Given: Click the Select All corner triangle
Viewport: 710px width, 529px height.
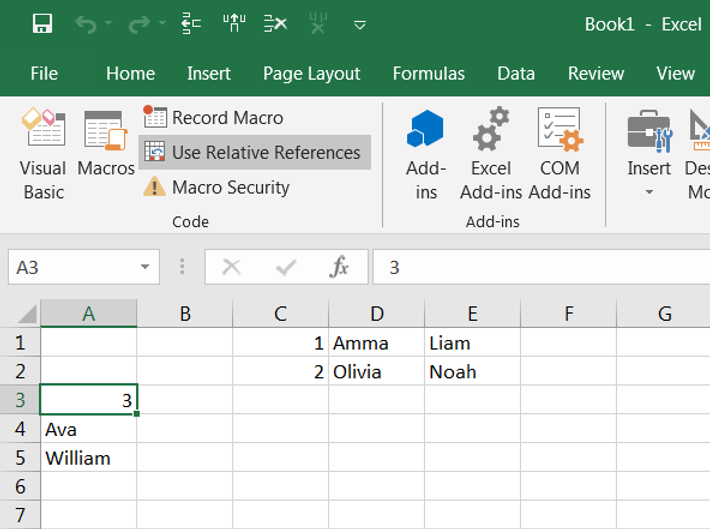Looking at the screenshot, I should pos(24,314).
